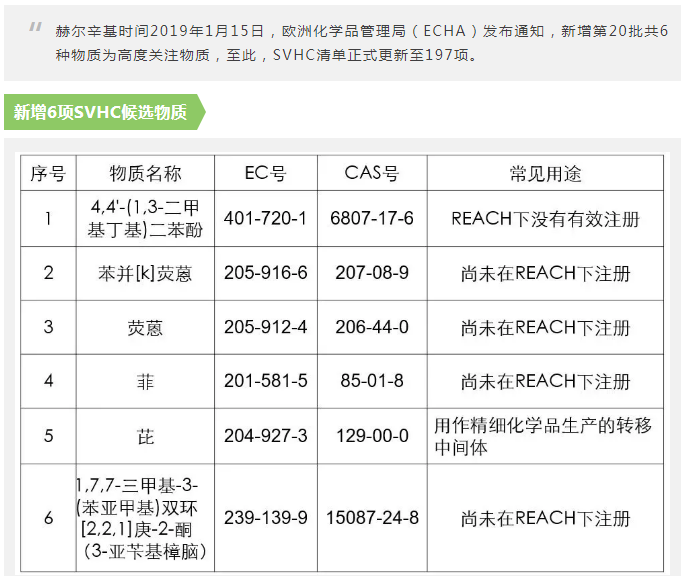This screenshot has width=682, height=576.
Task: Click substance name 芘
Action: (145, 436)
